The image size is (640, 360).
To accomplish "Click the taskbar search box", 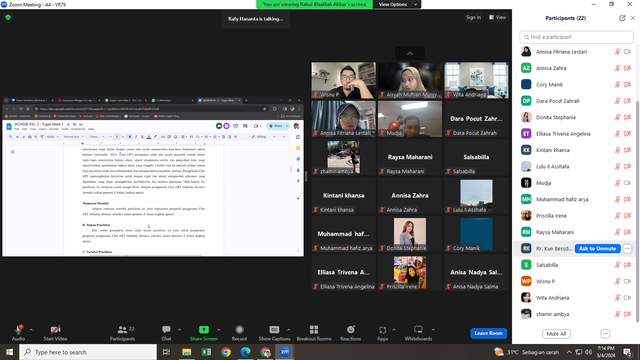I will pyautogui.click(x=88, y=352).
